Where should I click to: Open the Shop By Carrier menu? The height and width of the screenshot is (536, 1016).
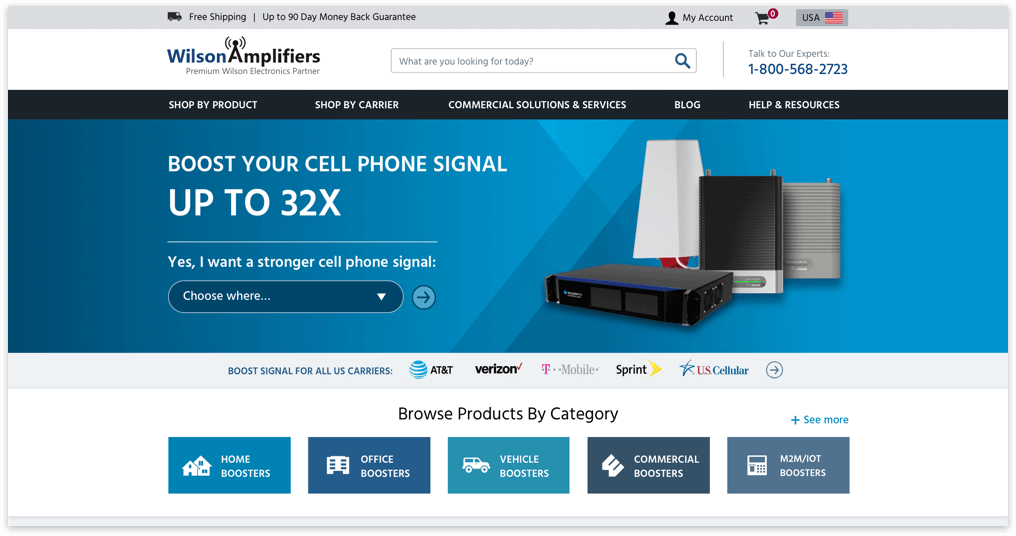(x=357, y=105)
